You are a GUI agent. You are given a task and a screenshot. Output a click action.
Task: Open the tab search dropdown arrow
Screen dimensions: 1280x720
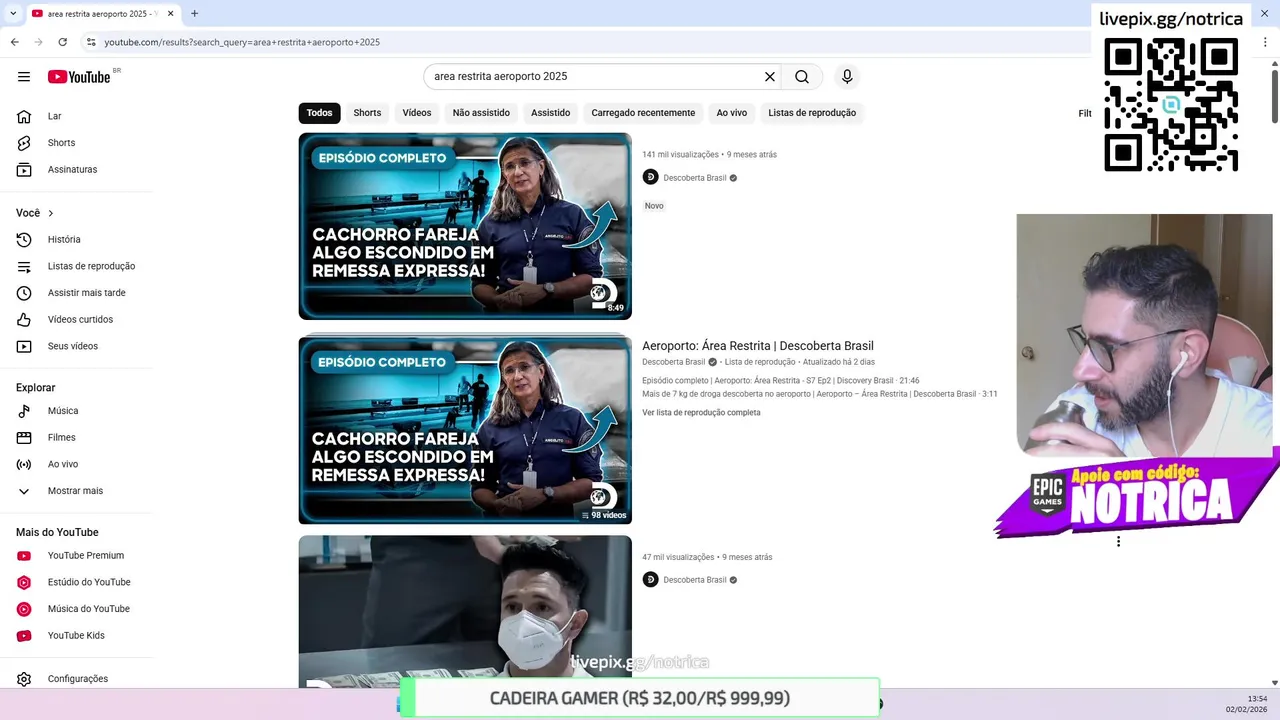coord(13,14)
